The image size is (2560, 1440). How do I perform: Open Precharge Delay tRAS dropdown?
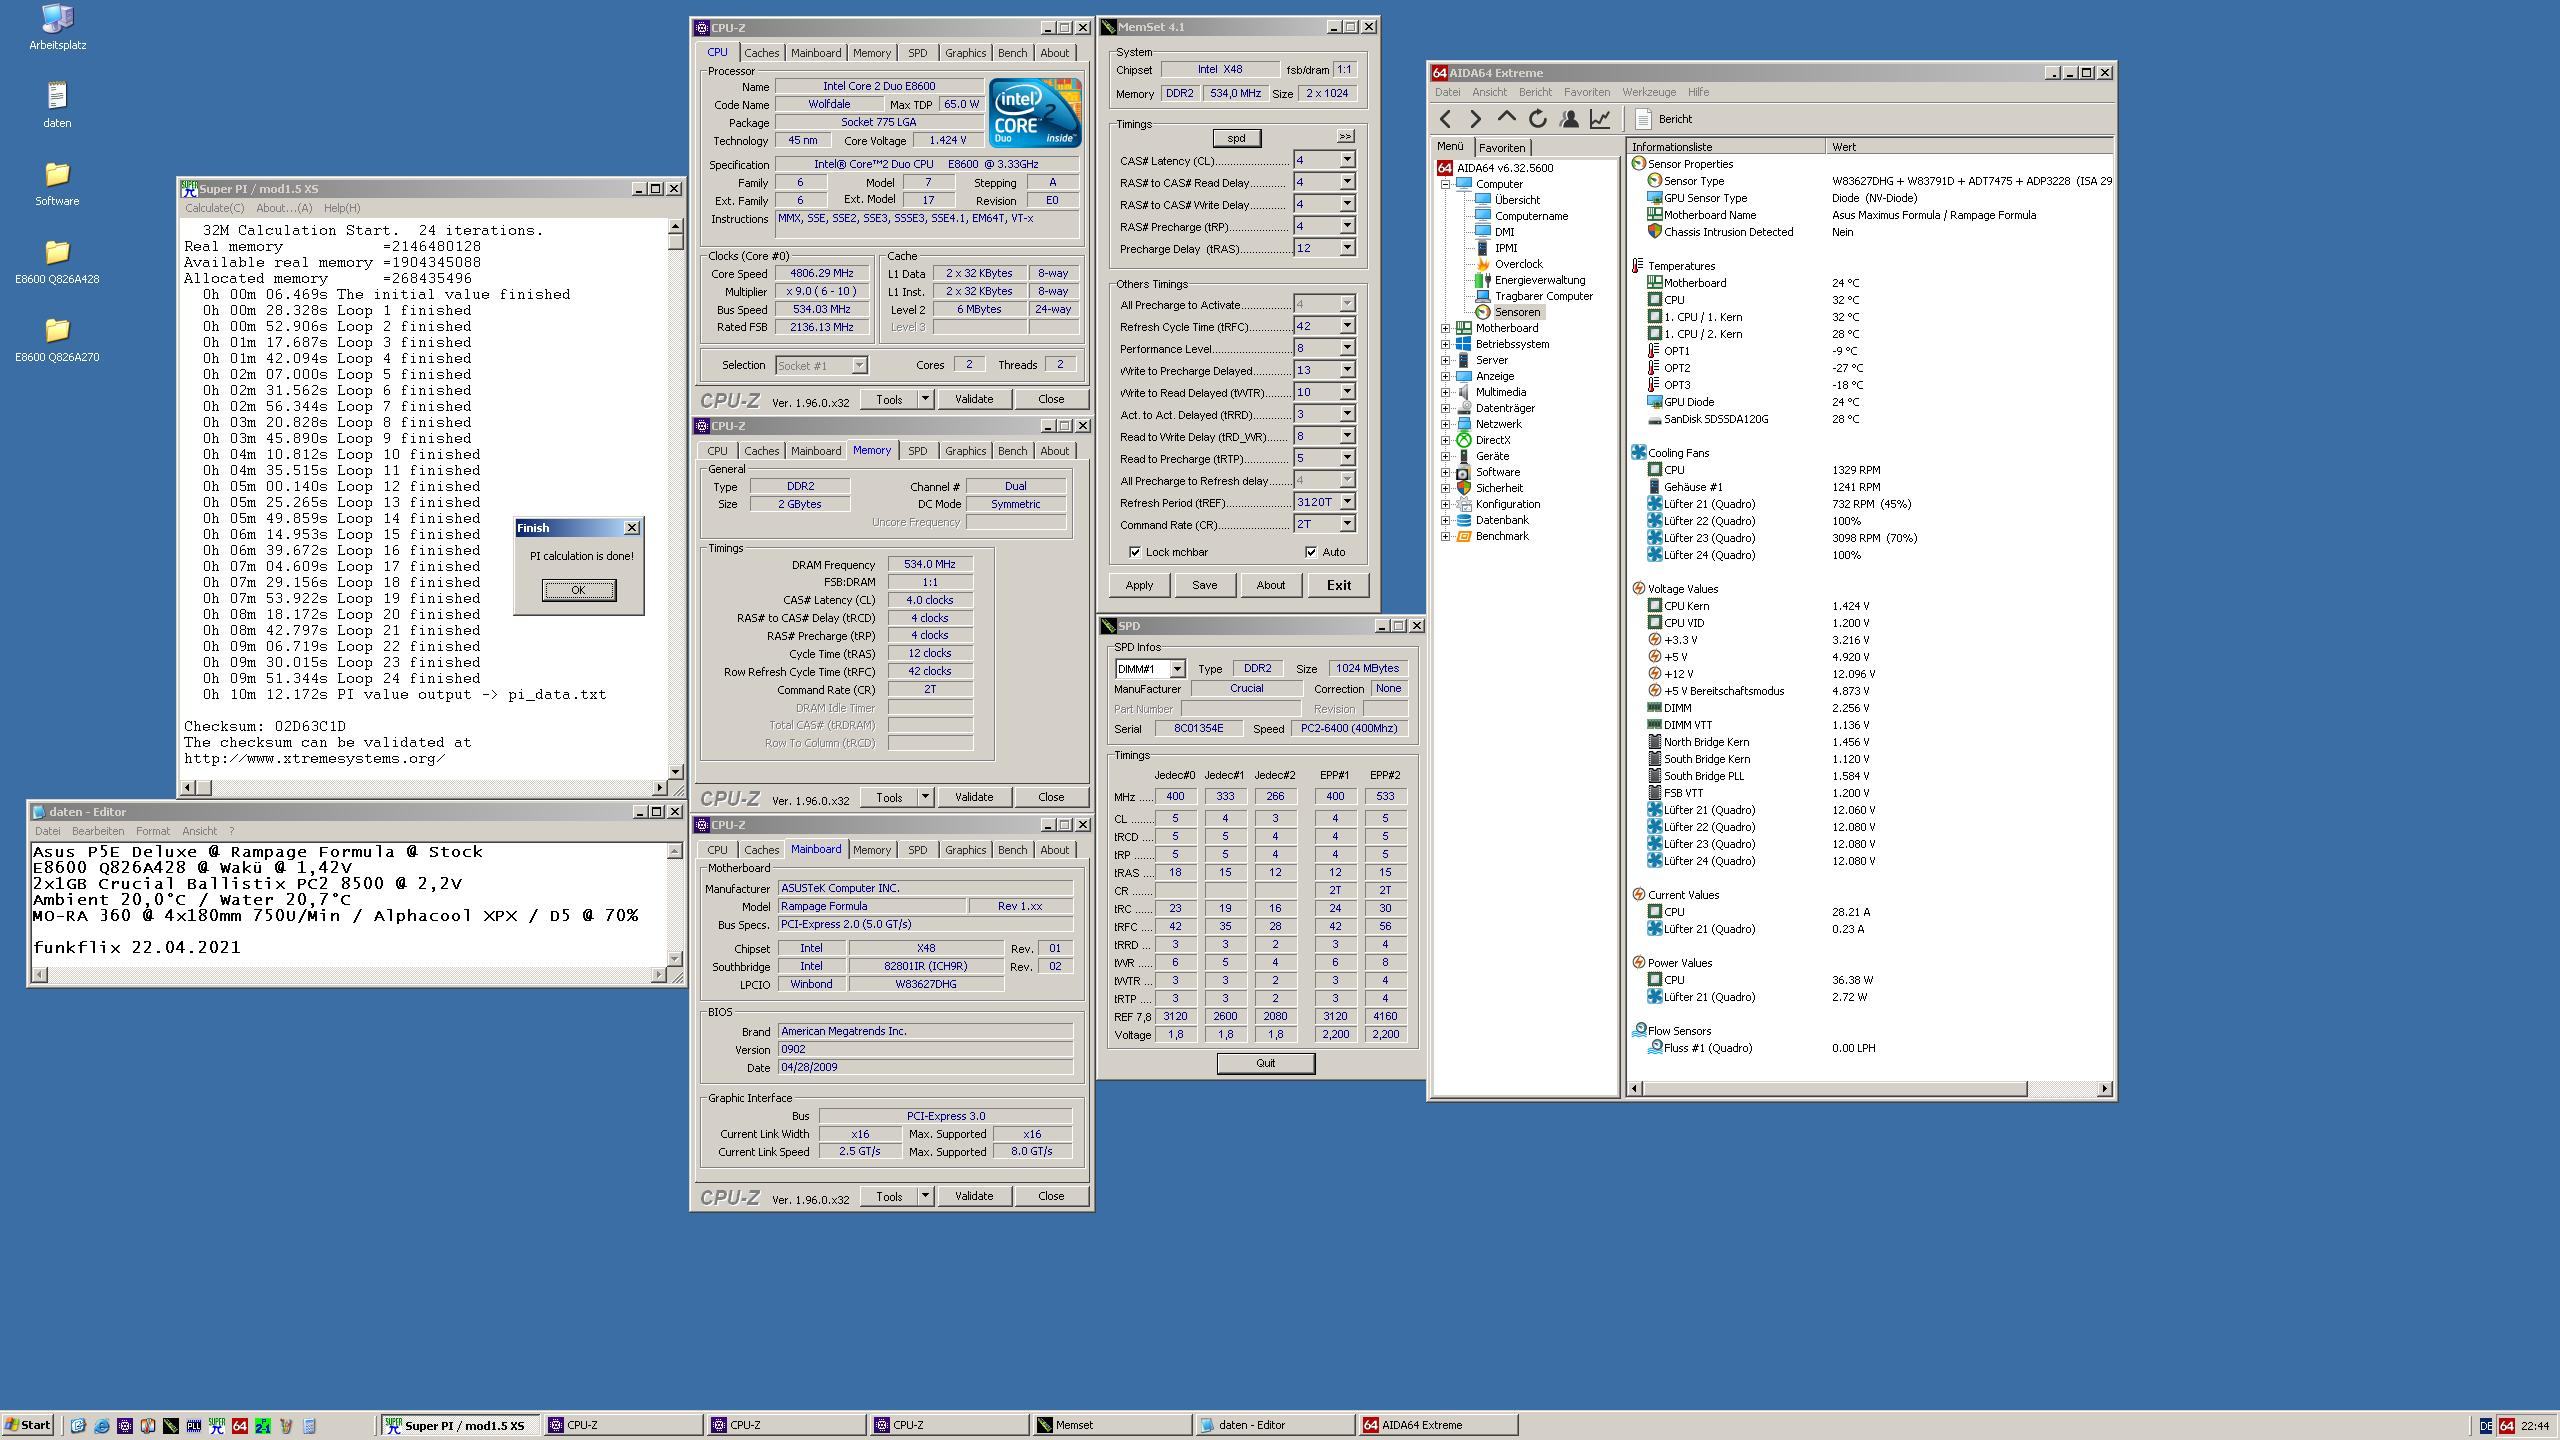[x=1347, y=248]
